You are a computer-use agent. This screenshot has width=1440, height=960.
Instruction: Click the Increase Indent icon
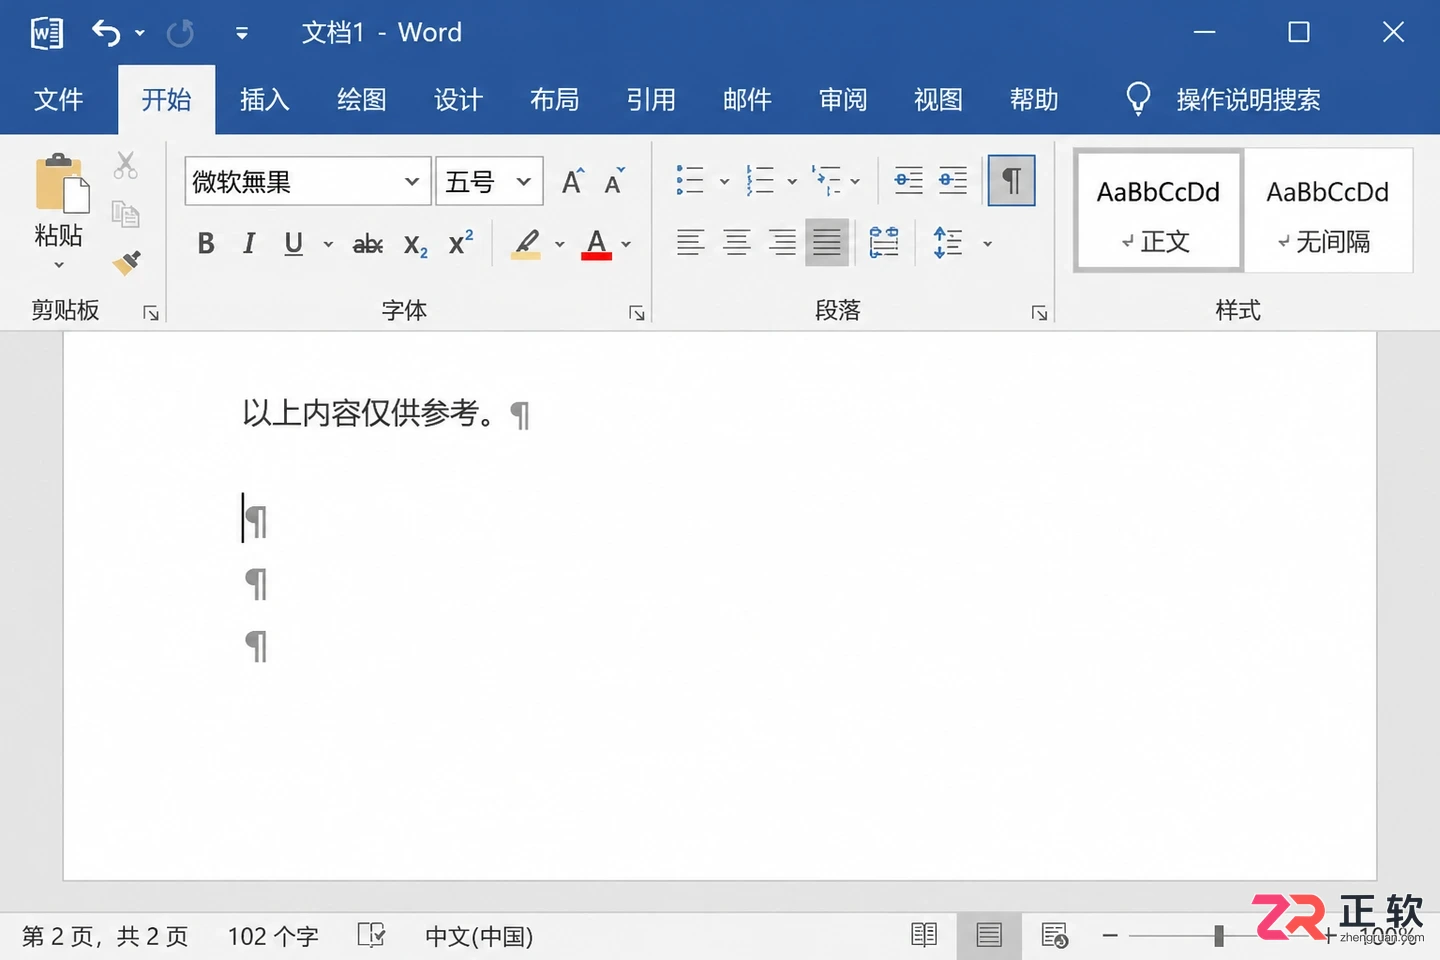[953, 181]
